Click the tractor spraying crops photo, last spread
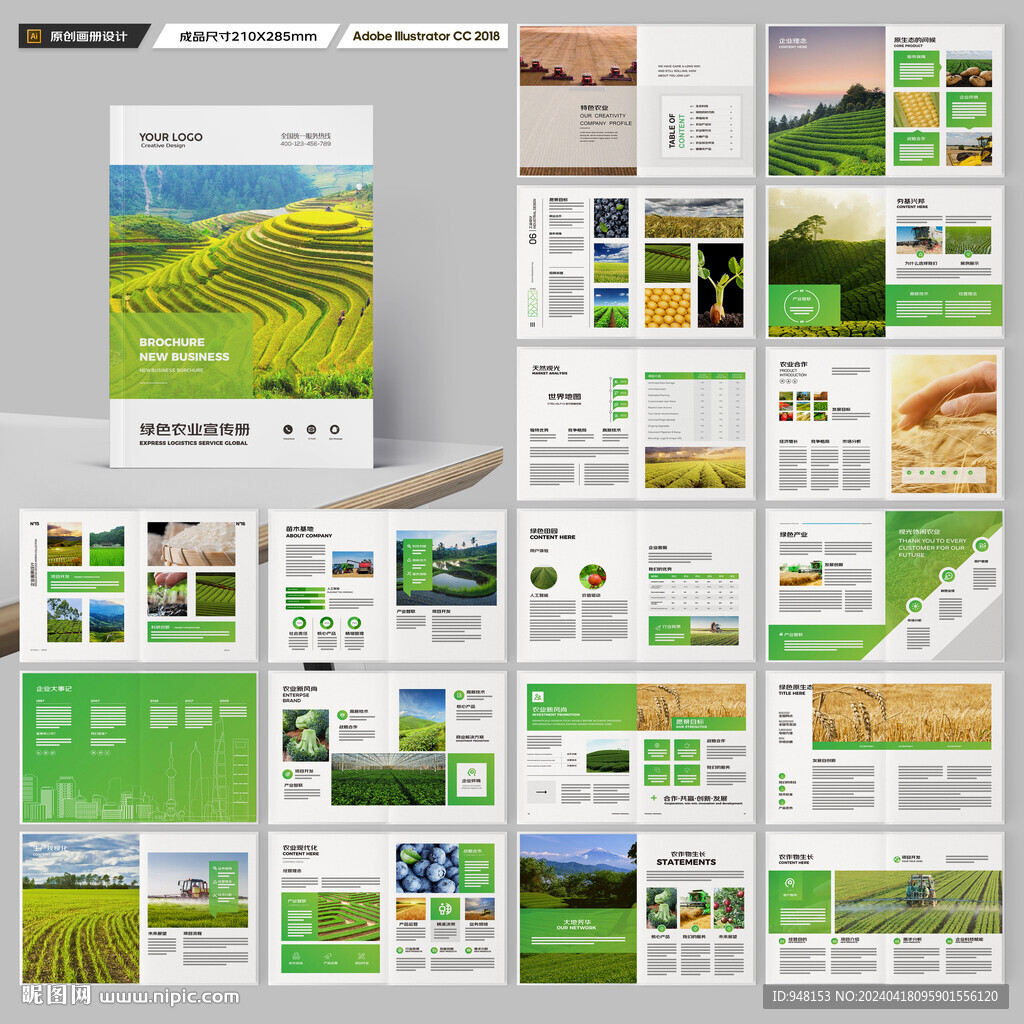Image resolution: width=1024 pixels, height=1024 pixels. click(x=918, y=901)
